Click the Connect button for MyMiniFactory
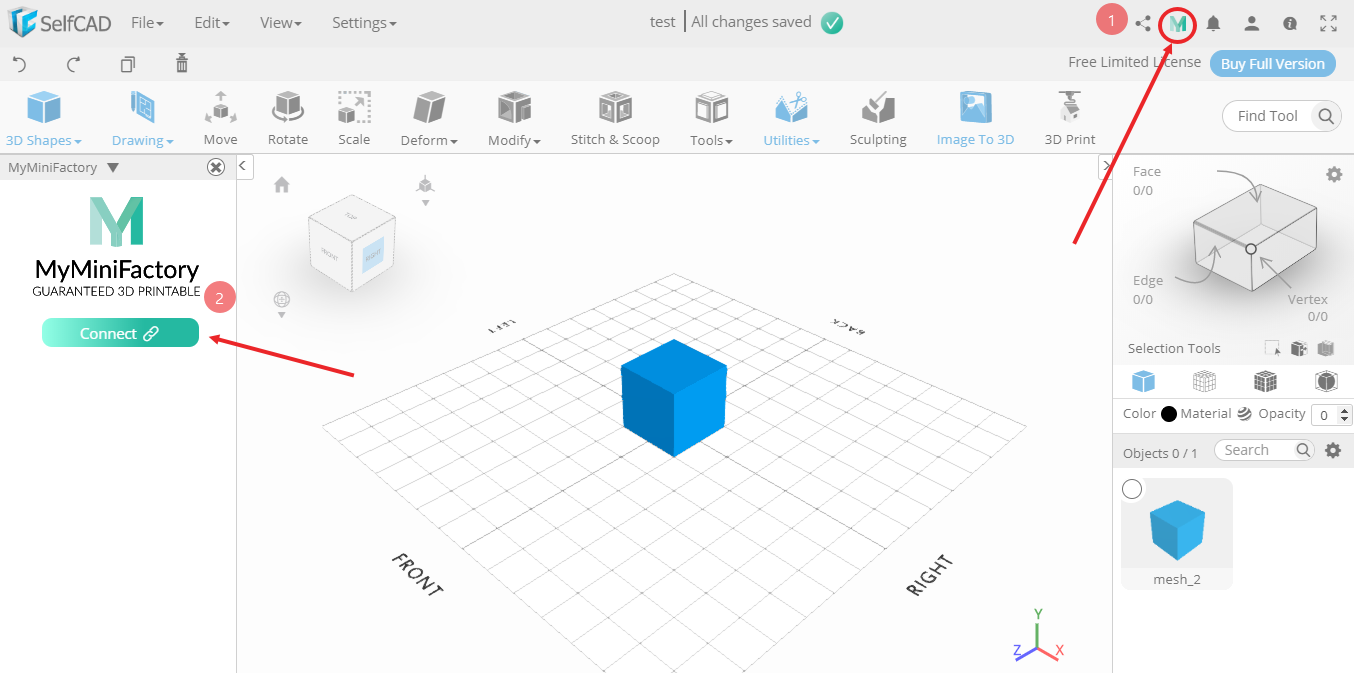This screenshot has width=1354, height=673. pyautogui.click(x=119, y=332)
